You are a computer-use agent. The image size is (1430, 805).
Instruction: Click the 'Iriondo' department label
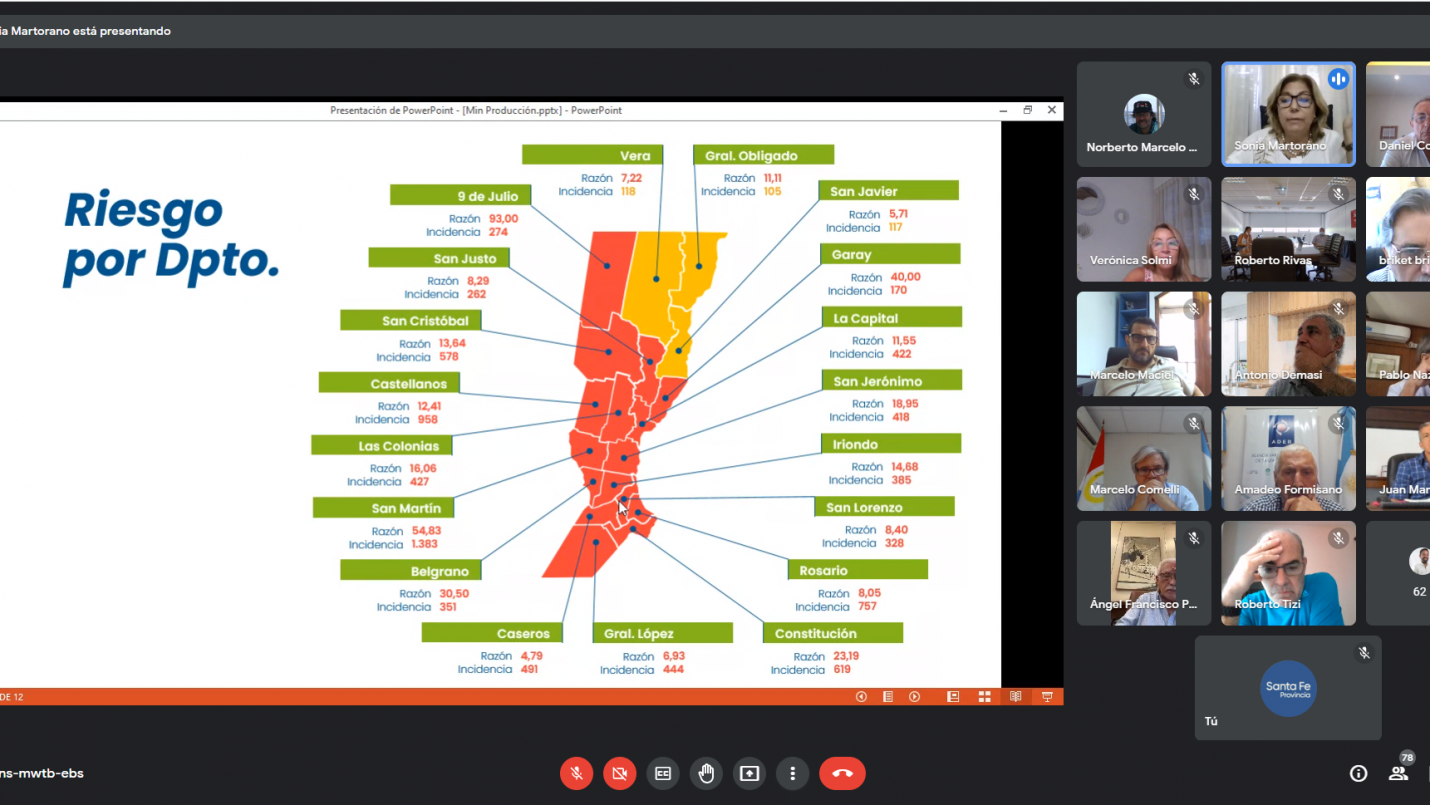tap(890, 443)
